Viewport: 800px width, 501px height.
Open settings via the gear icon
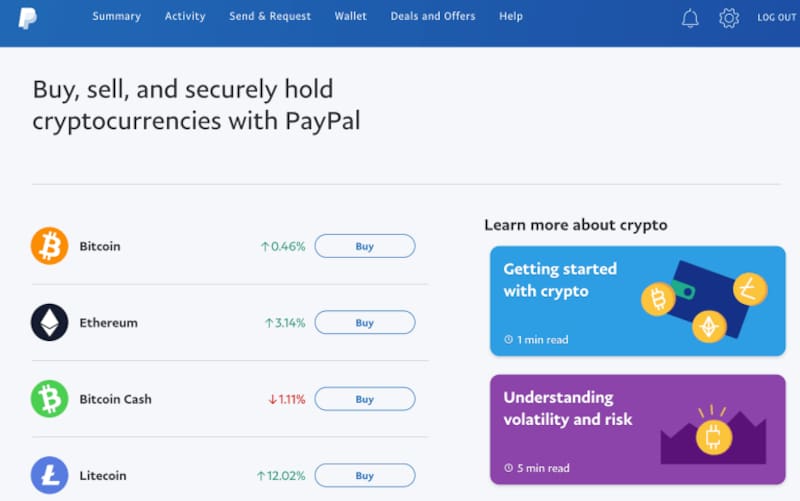click(x=729, y=18)
